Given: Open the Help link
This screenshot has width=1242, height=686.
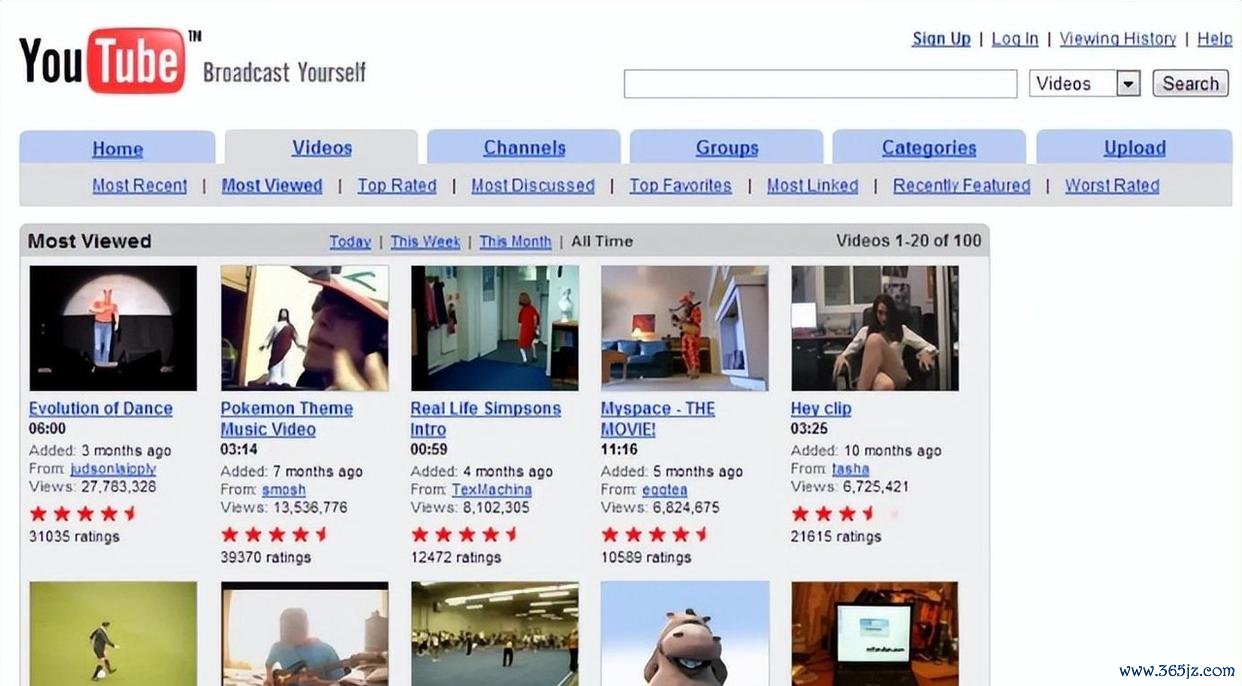Looking at the screenshot, I should [1214, 38].
